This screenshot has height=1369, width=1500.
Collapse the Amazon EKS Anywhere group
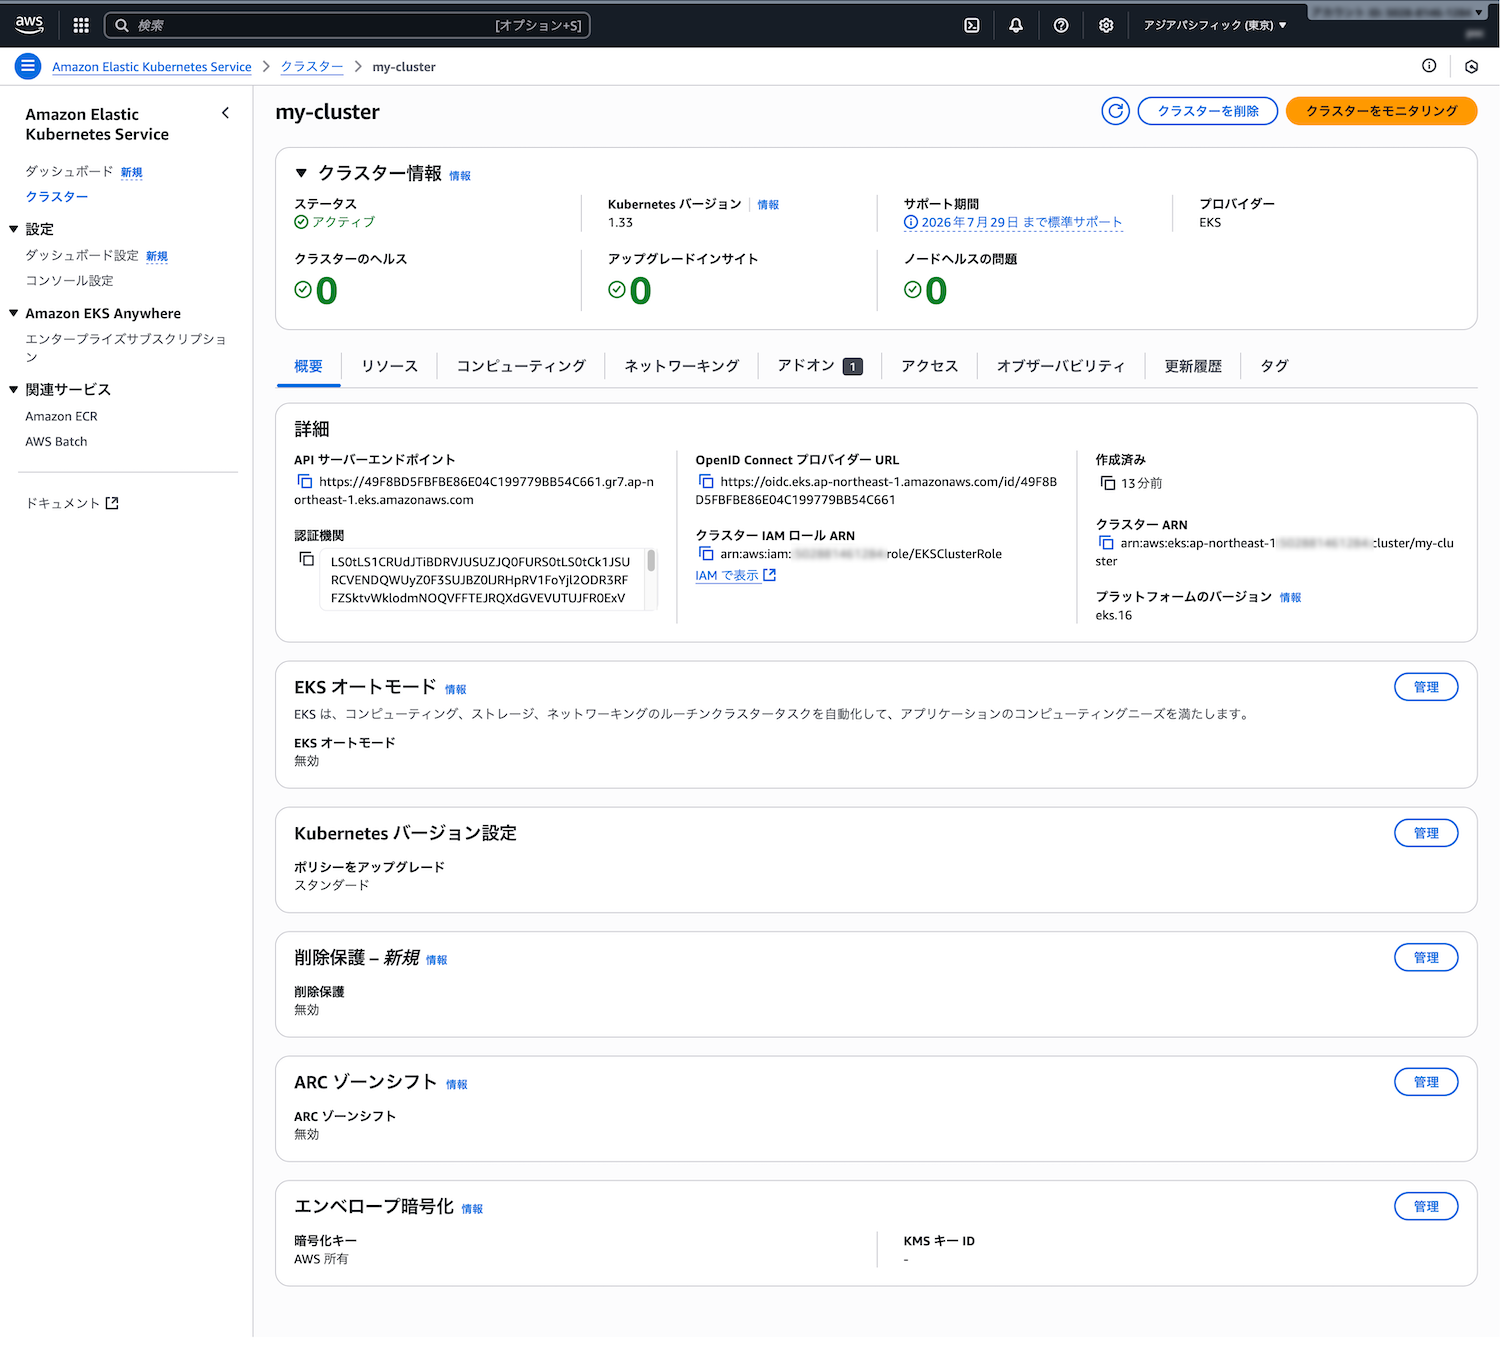(x=14, y=313)
